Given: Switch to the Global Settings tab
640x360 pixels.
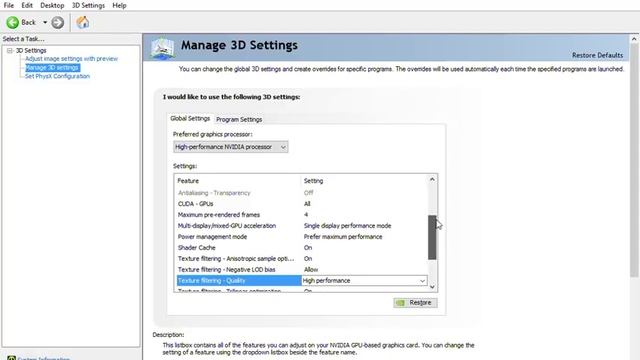Looking at the screenshot, I should click(190, 118).
